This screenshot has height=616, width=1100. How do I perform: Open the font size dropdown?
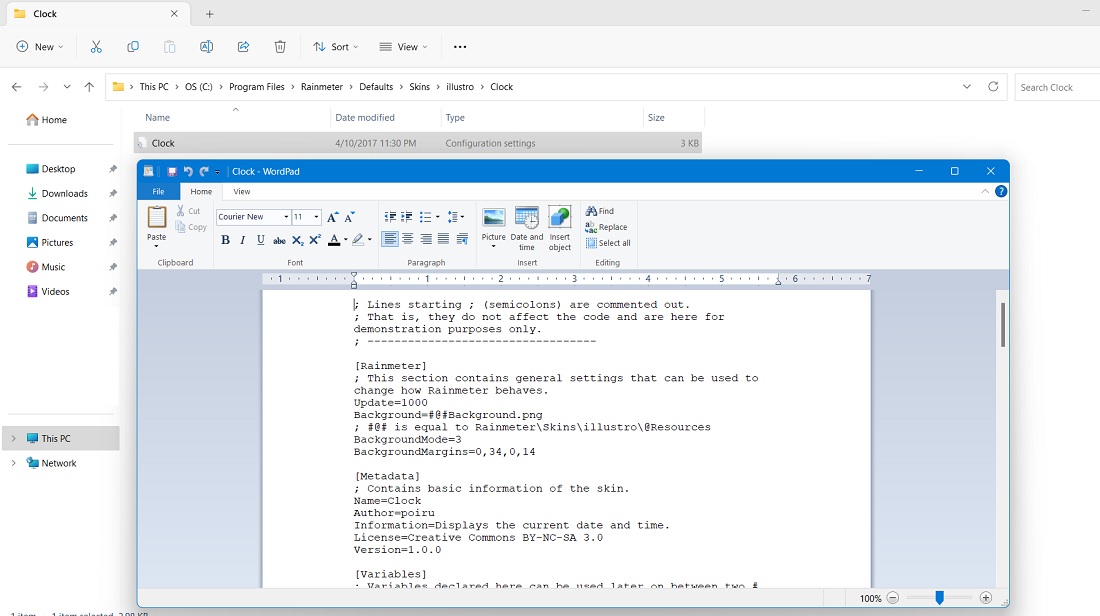coord(316,216)
